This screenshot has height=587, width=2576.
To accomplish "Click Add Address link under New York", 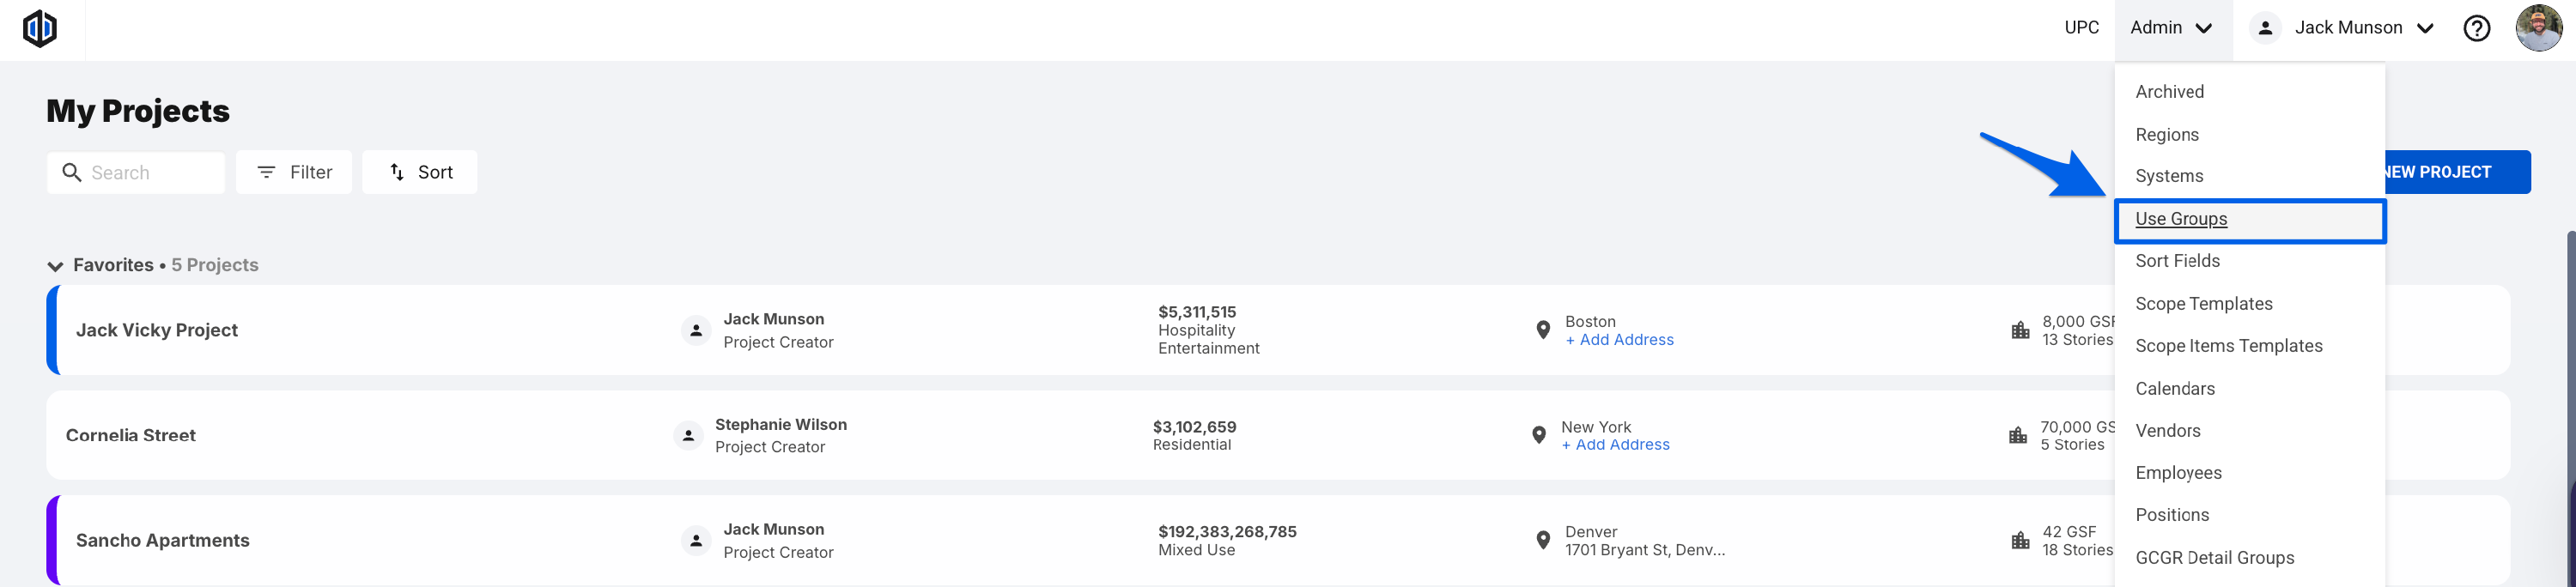I will 1615,445.
